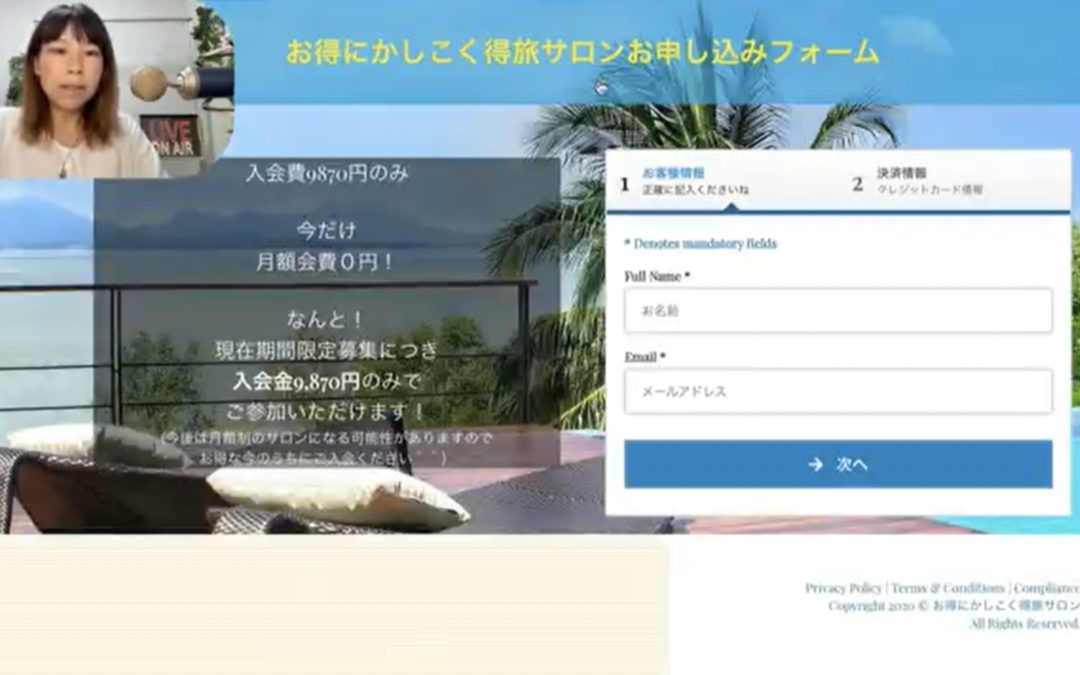Click the triangle pointer under the first step
This screenshot has width=1080, height=675.
tap(731, 206)
